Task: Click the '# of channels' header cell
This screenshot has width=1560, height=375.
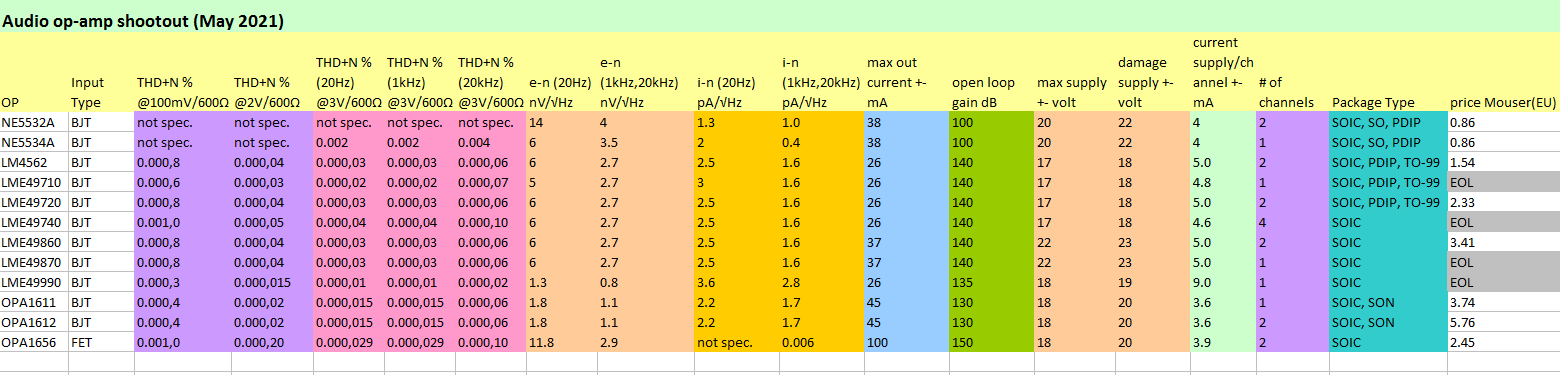Action: (1292, 71)
